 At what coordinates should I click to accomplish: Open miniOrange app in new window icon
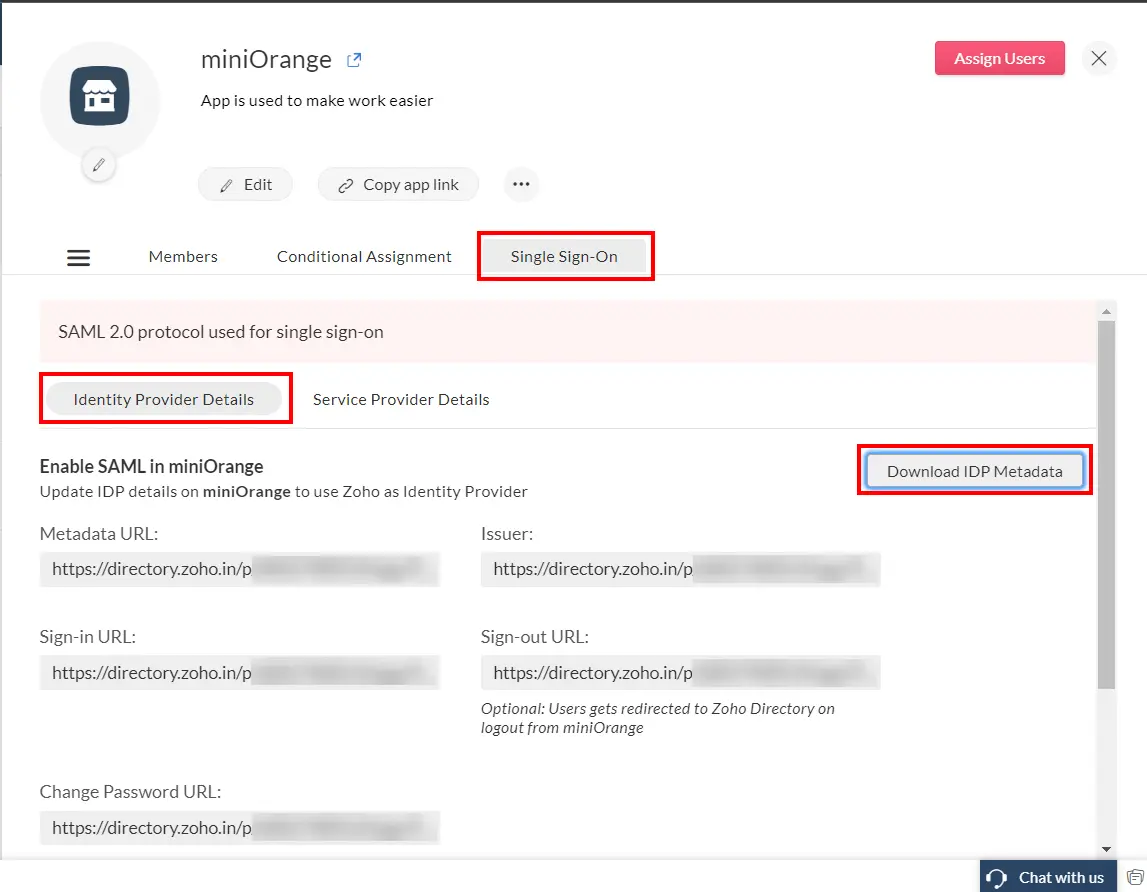[354, 60]
